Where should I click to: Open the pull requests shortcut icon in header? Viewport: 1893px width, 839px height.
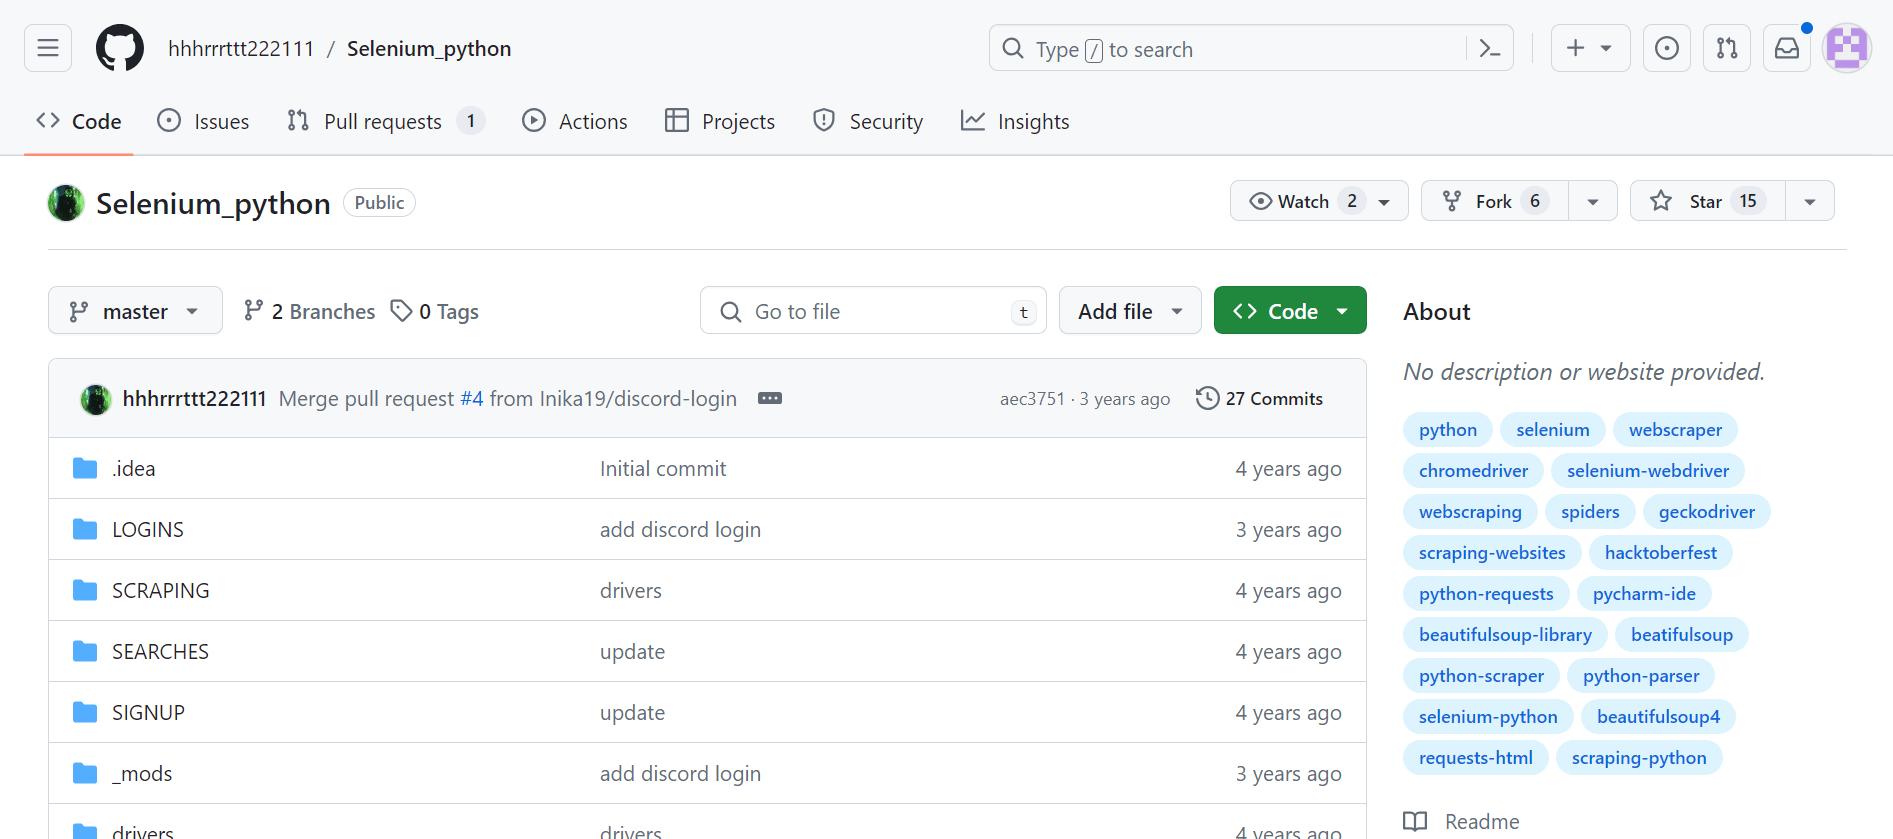click(x=1726, y=48)
